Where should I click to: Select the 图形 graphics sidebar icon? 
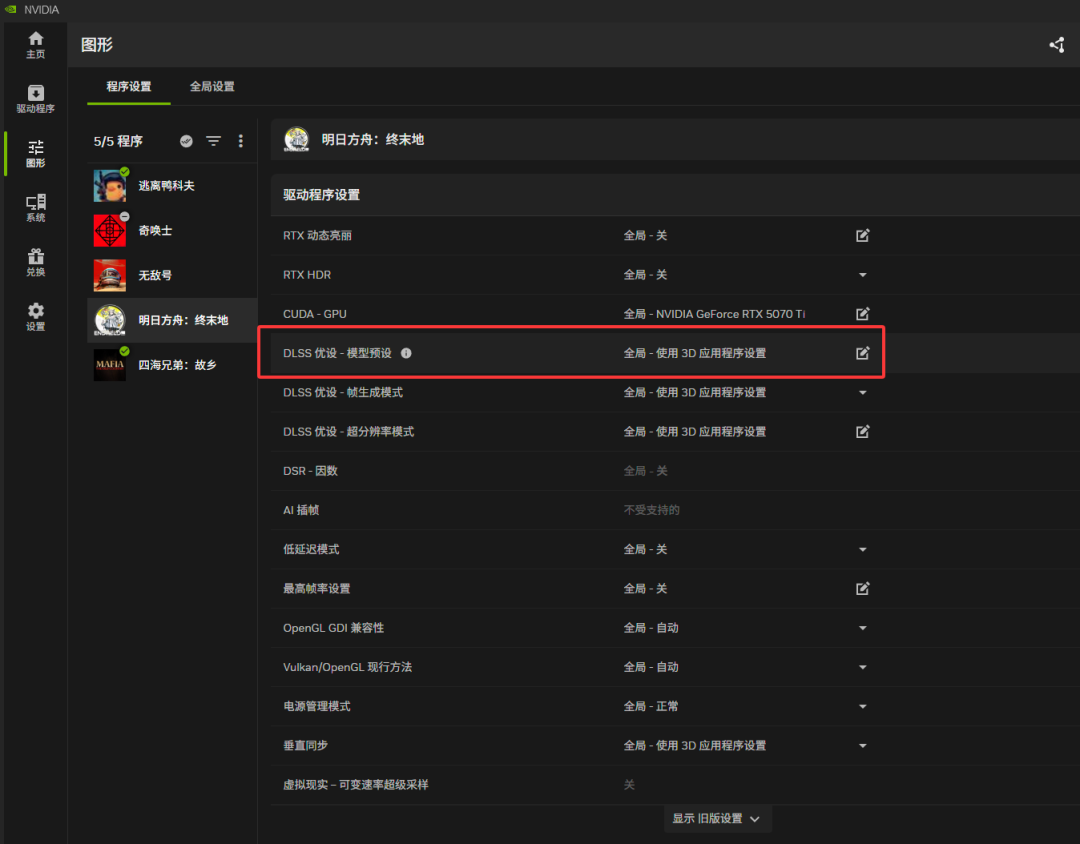[36, 153]
